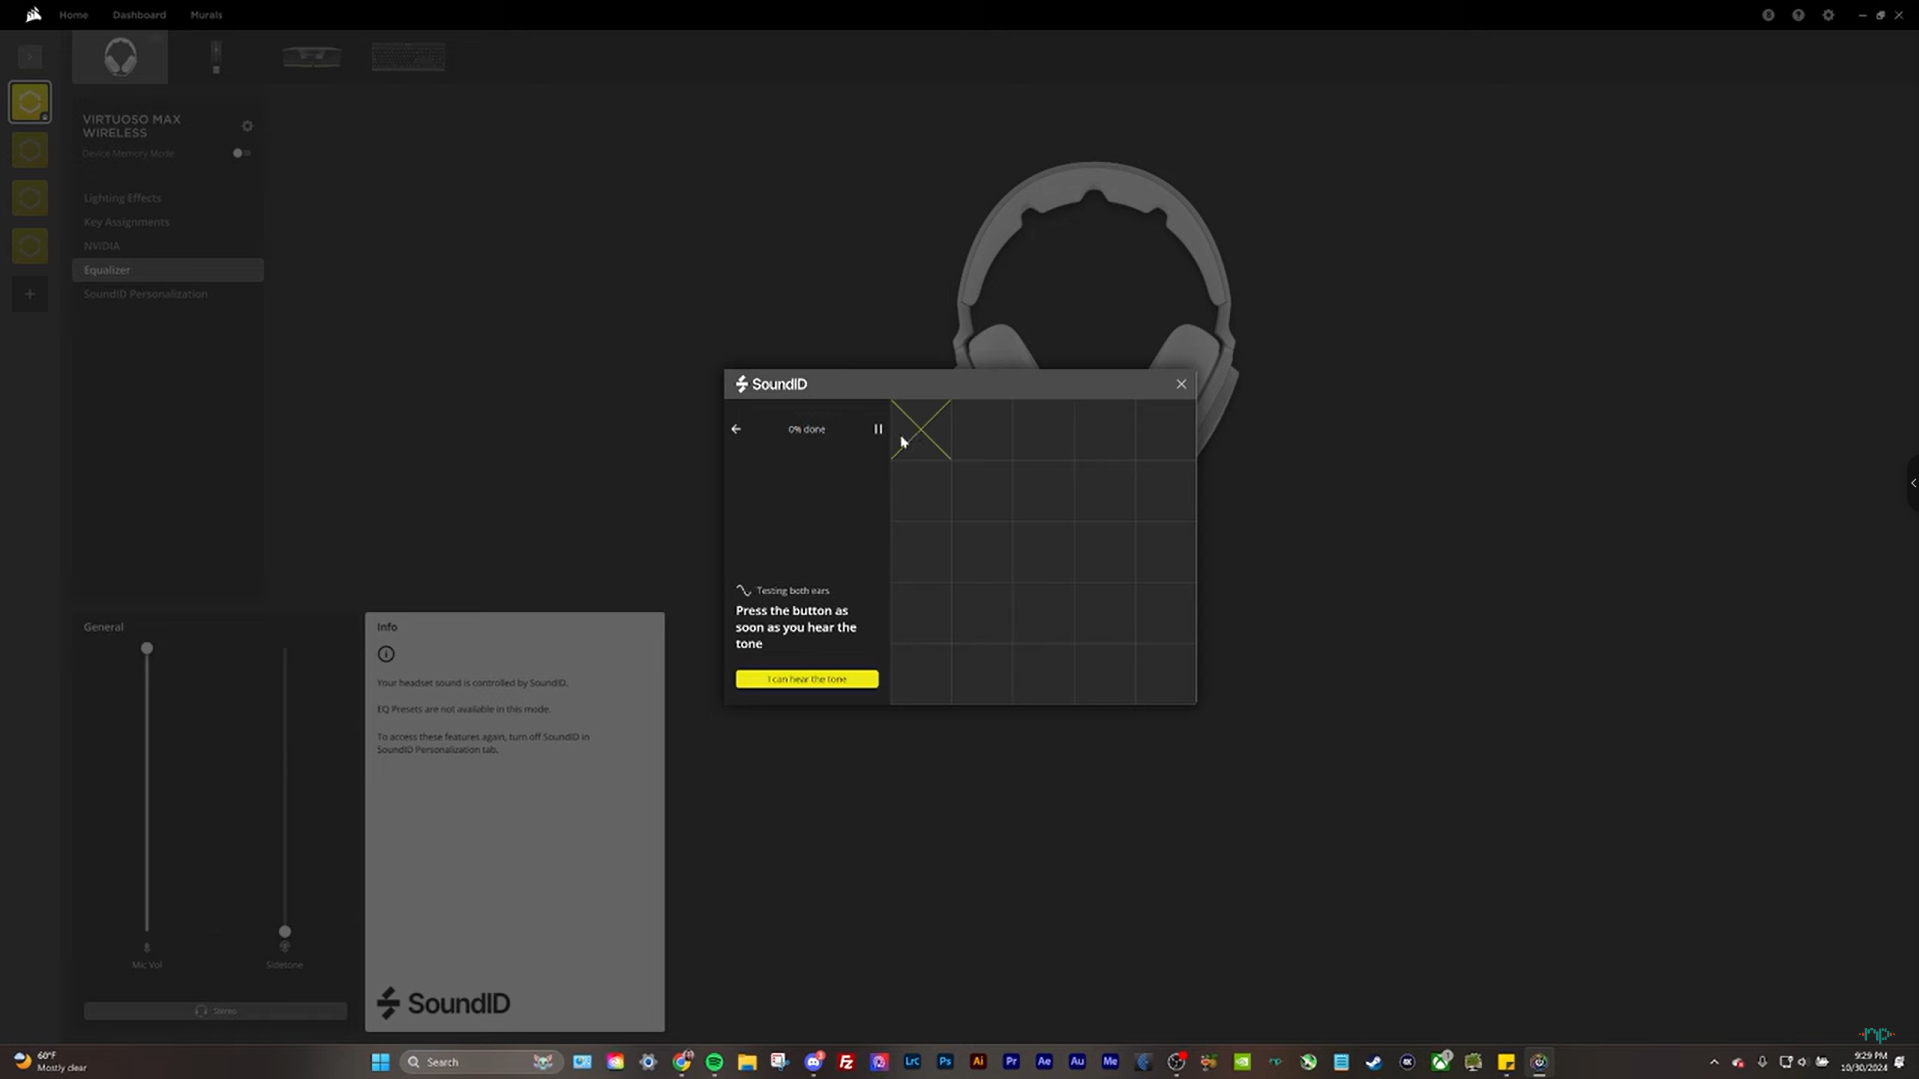Open the iCUE notifications icon

[x=1768, y=15]
